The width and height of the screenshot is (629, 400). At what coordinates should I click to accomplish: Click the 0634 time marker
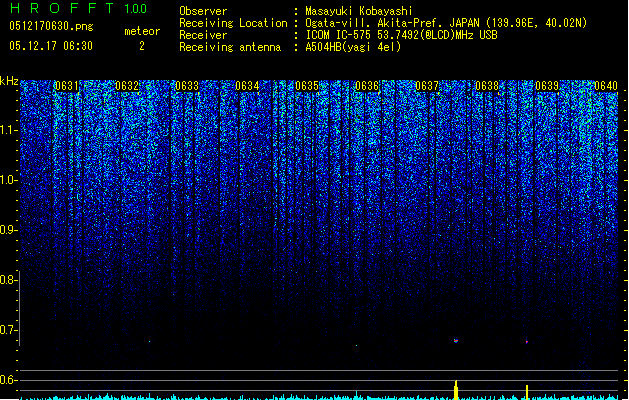(x=247, y=86)
